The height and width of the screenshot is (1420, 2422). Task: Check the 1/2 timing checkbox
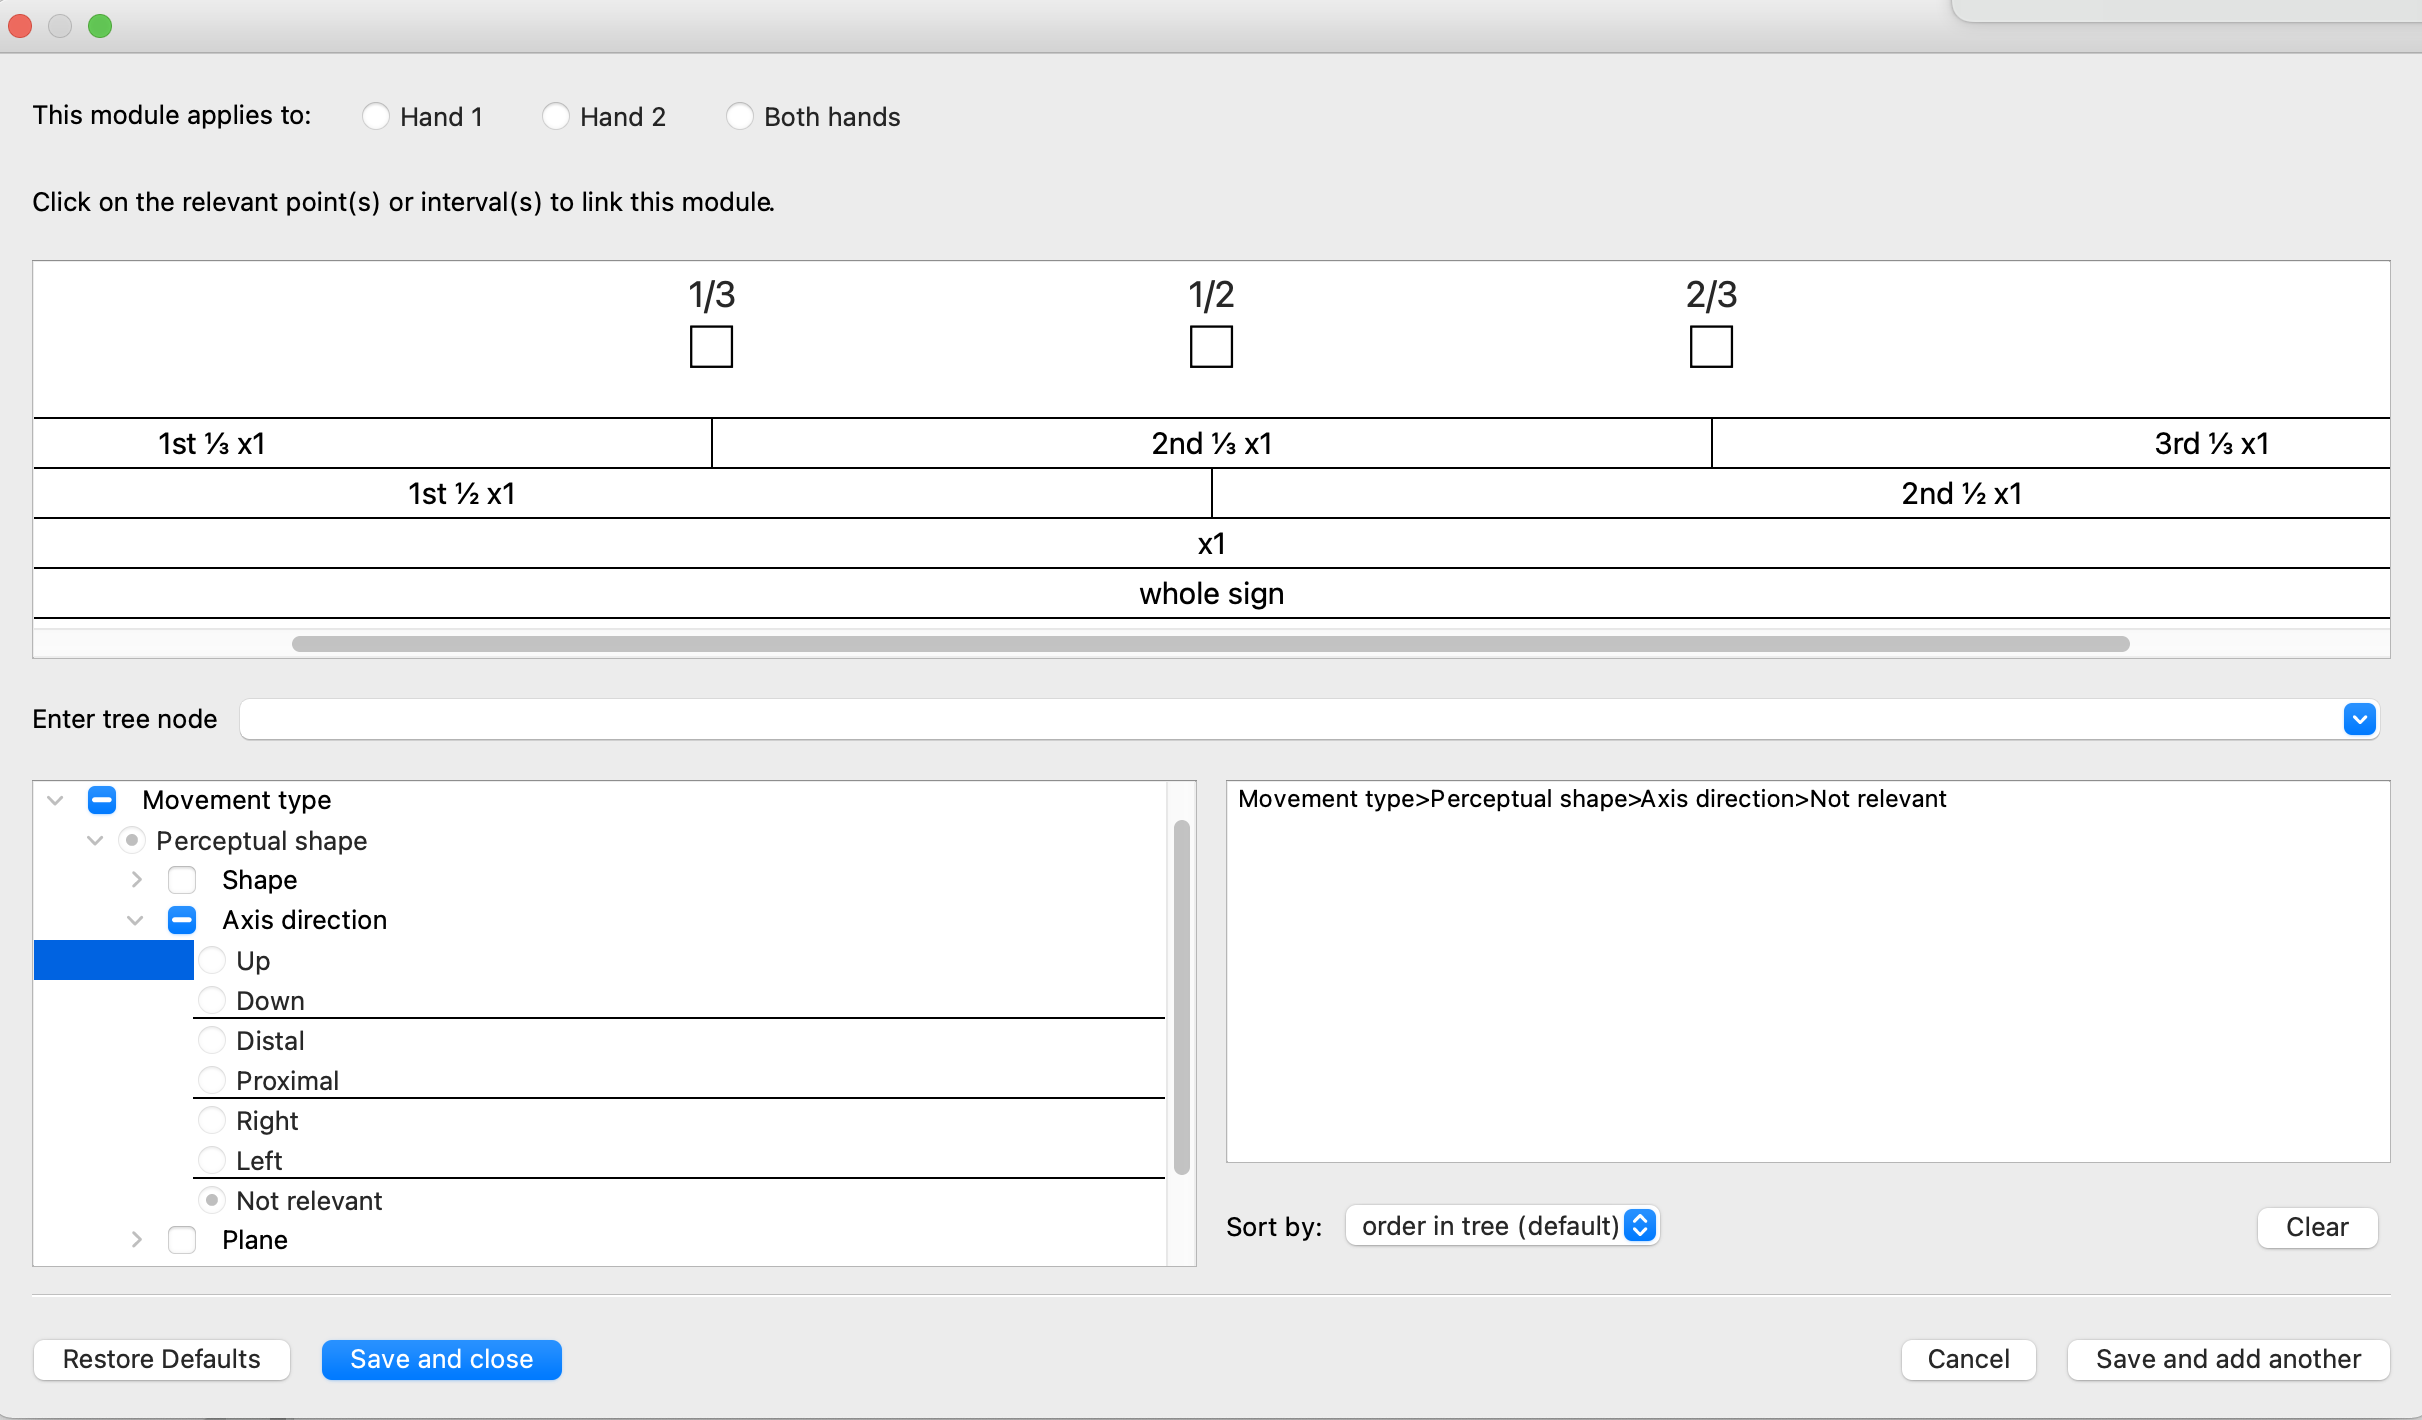click(x=1209, y=346)
